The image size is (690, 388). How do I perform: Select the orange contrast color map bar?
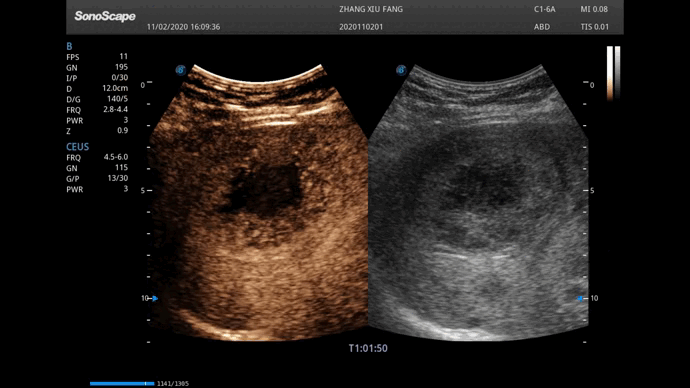[x=610, y=73]
